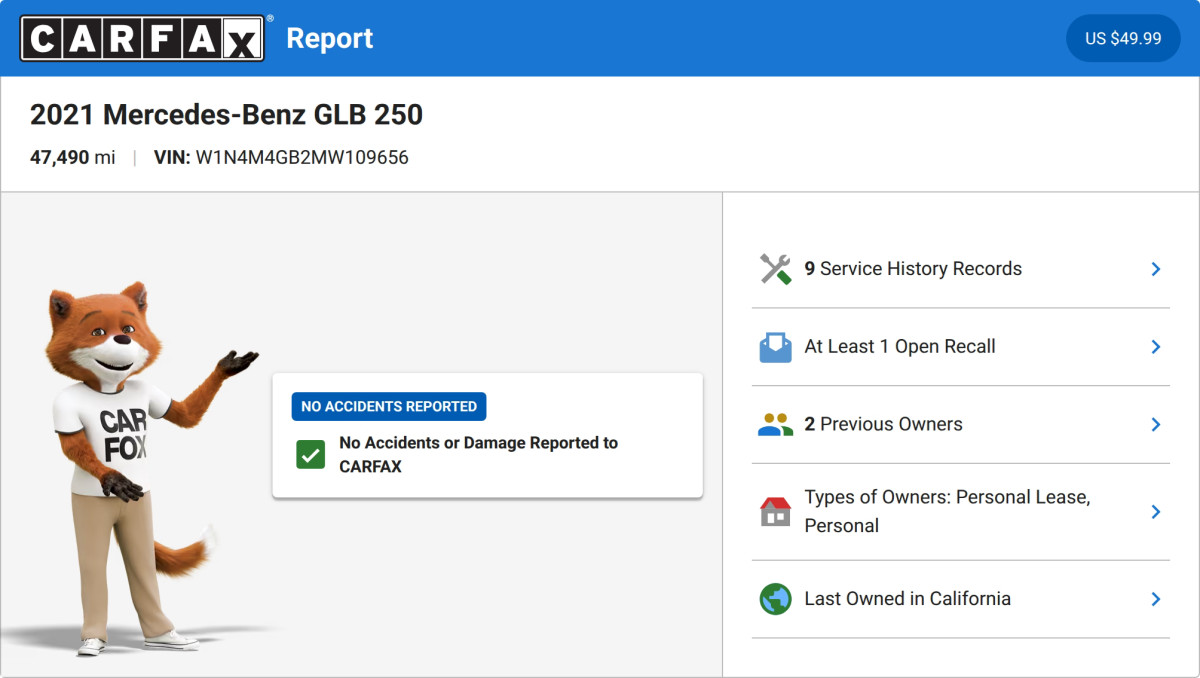Click the wrench service history icon
1200x678 pixels.
tap(775, 269)
